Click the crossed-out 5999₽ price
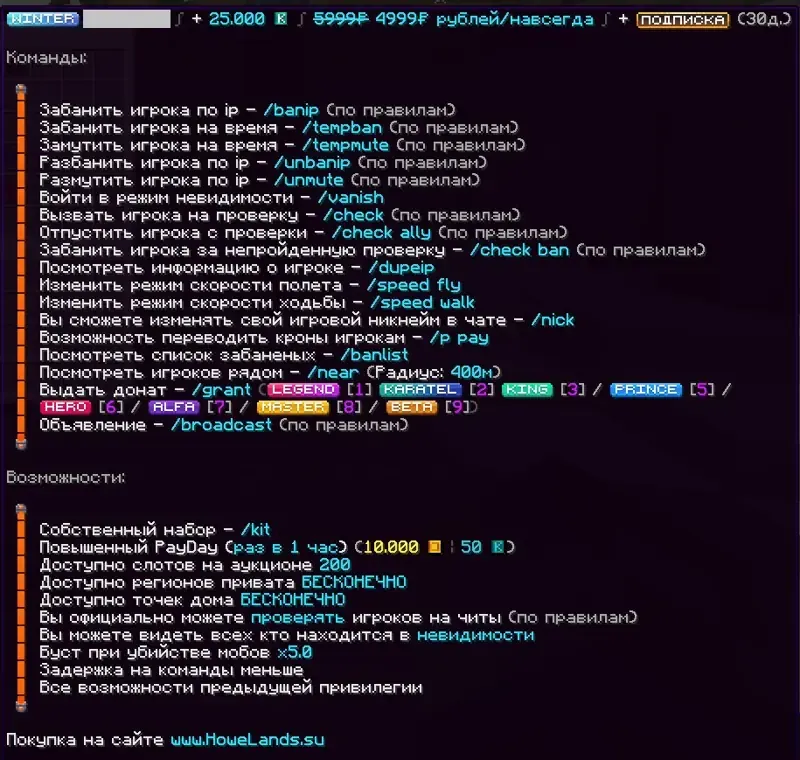 coord(341,19)
